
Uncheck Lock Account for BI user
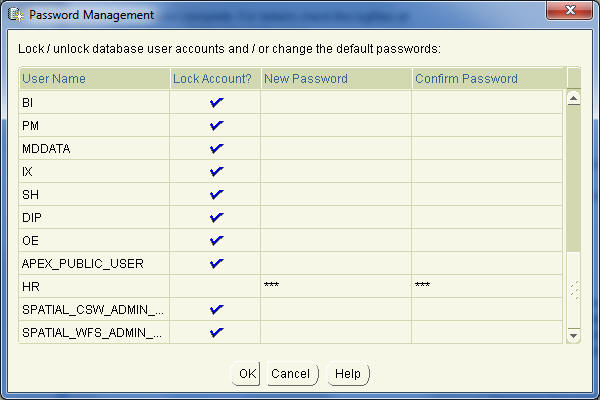[216, 103]
